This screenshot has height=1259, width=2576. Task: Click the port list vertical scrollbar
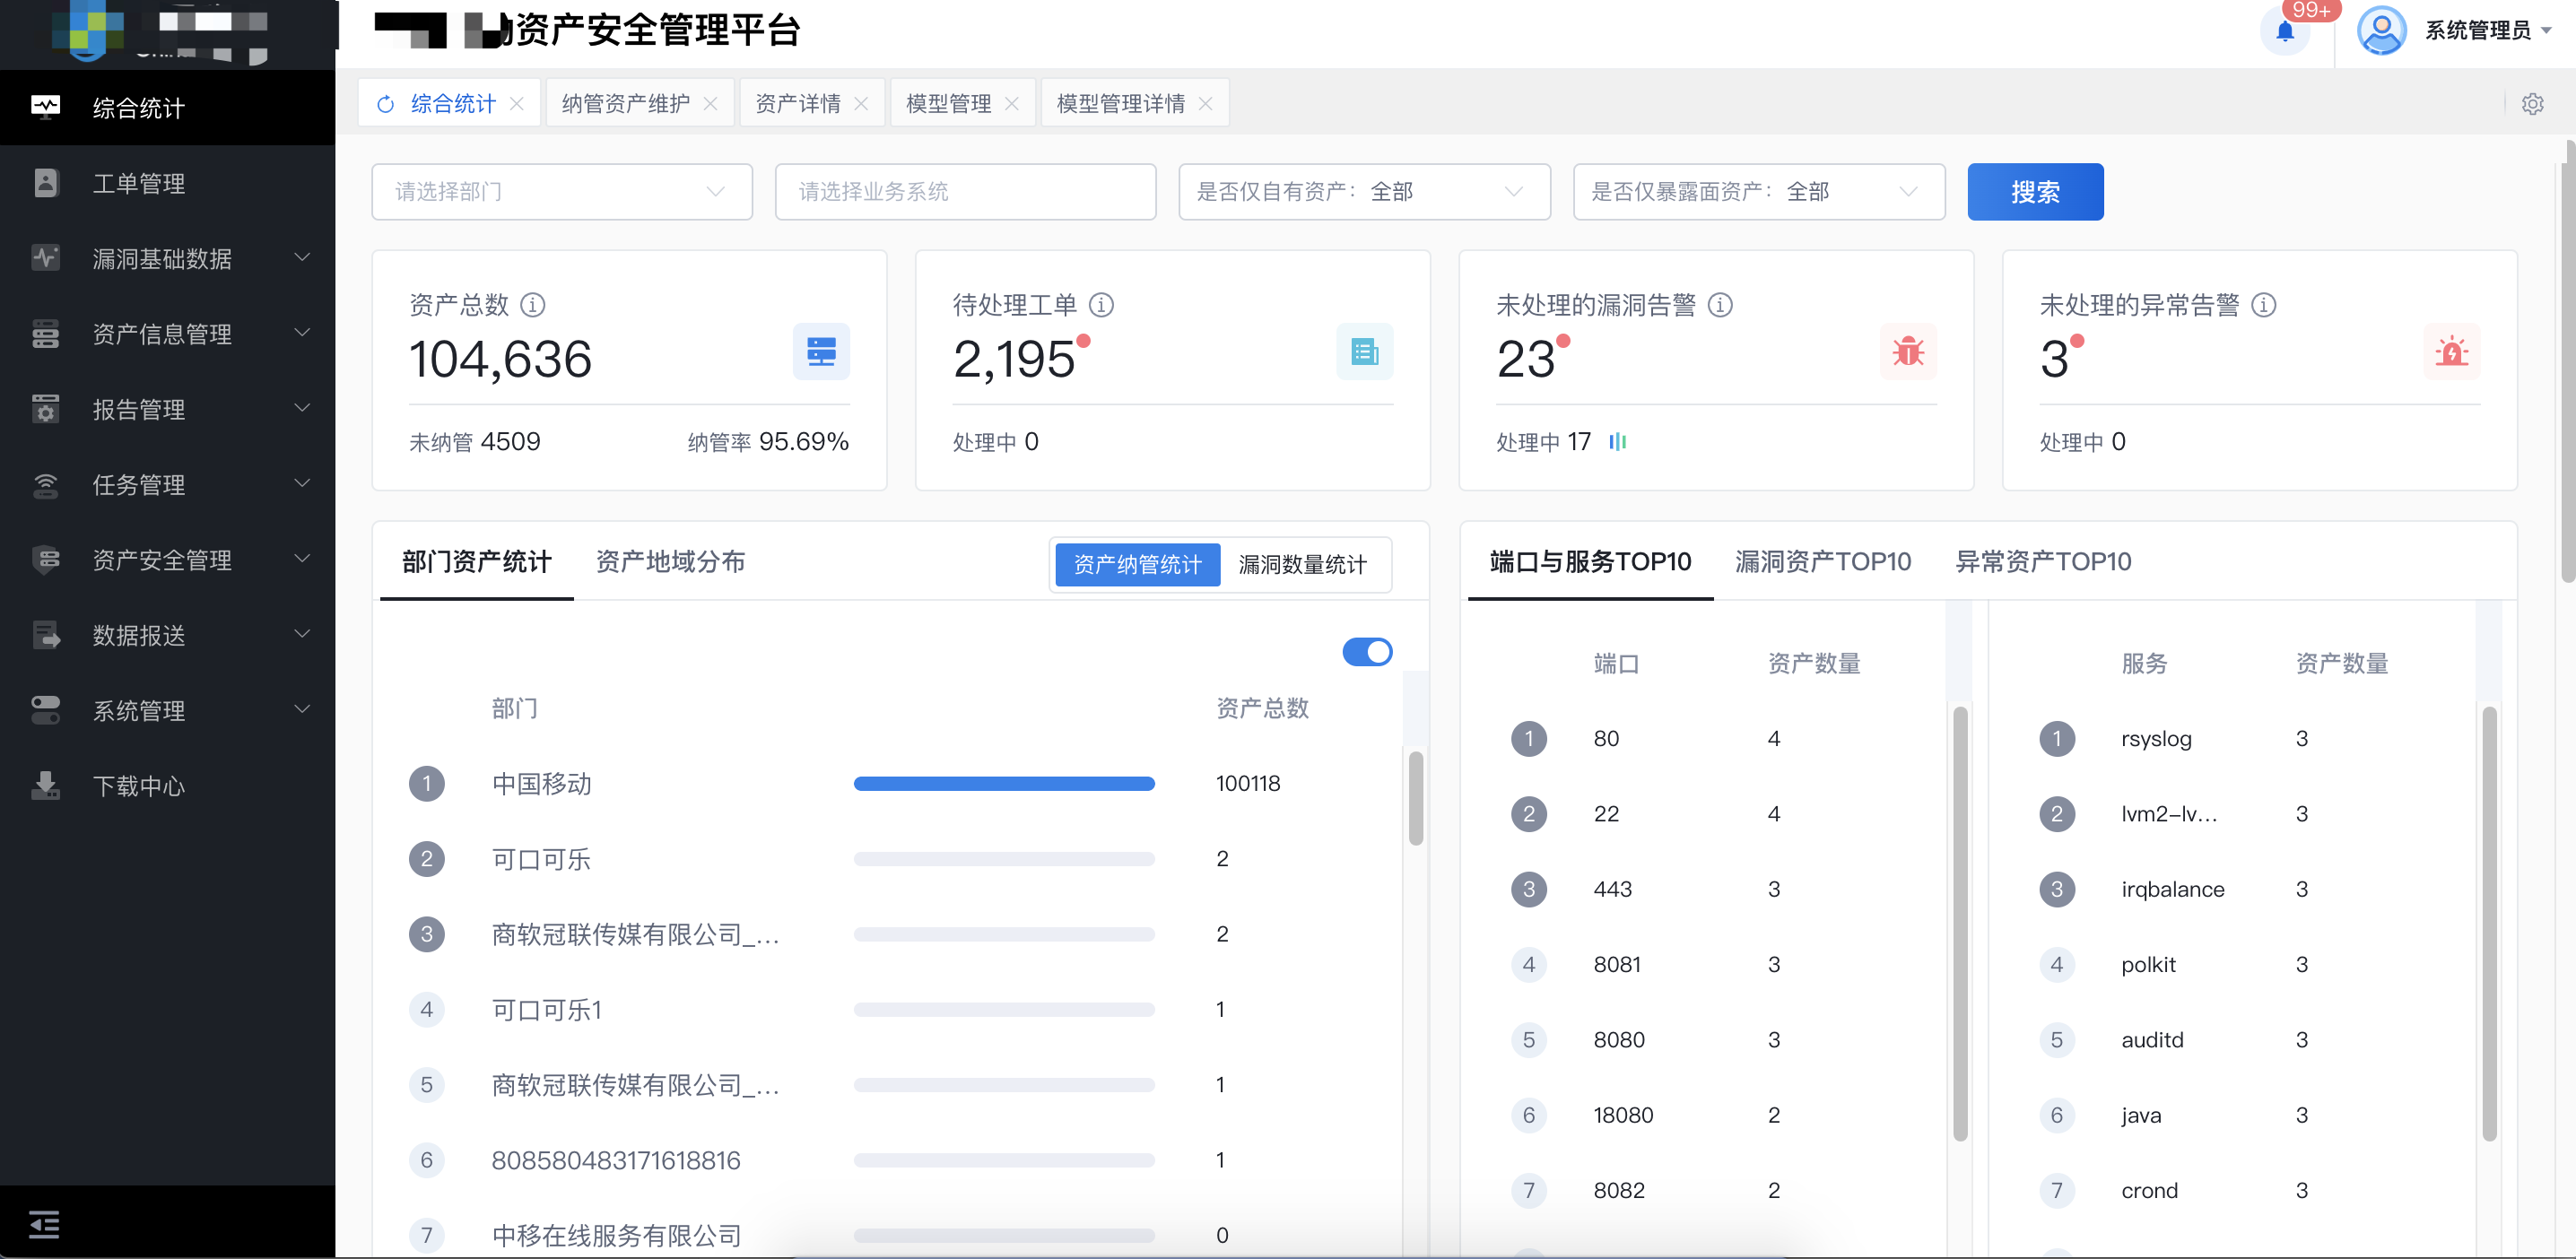tap(1960, 924)
